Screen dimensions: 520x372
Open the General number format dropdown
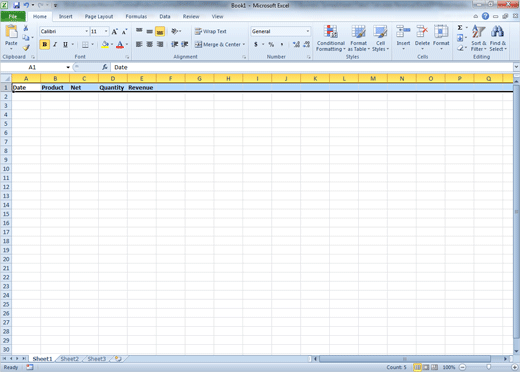(307, 31)
